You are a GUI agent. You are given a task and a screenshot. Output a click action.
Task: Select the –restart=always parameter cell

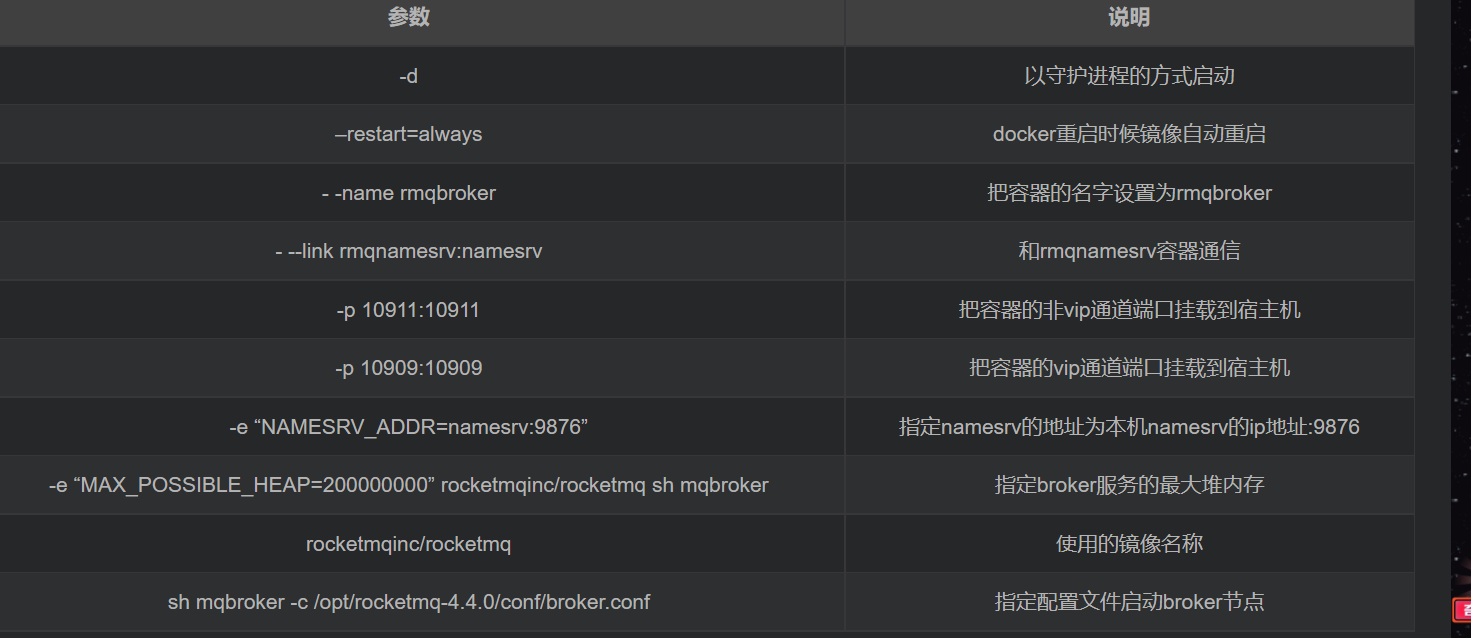point(408,134)
